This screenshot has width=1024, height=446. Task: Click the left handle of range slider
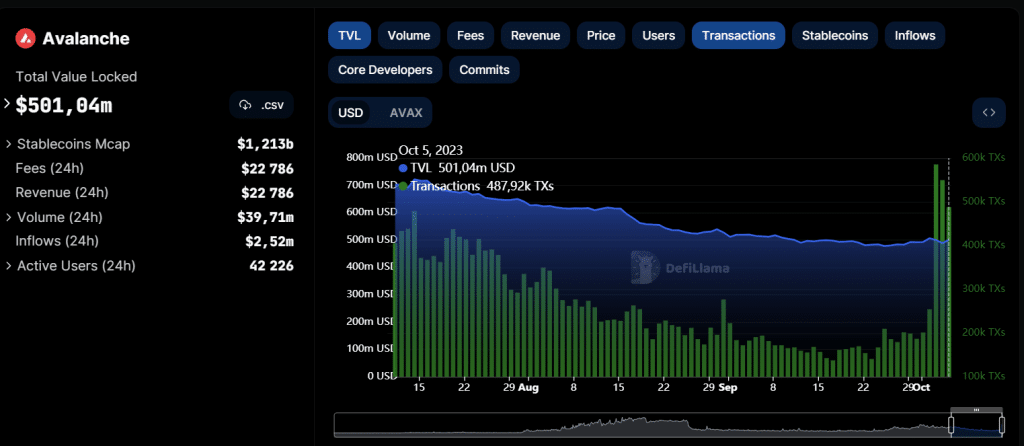951,427
